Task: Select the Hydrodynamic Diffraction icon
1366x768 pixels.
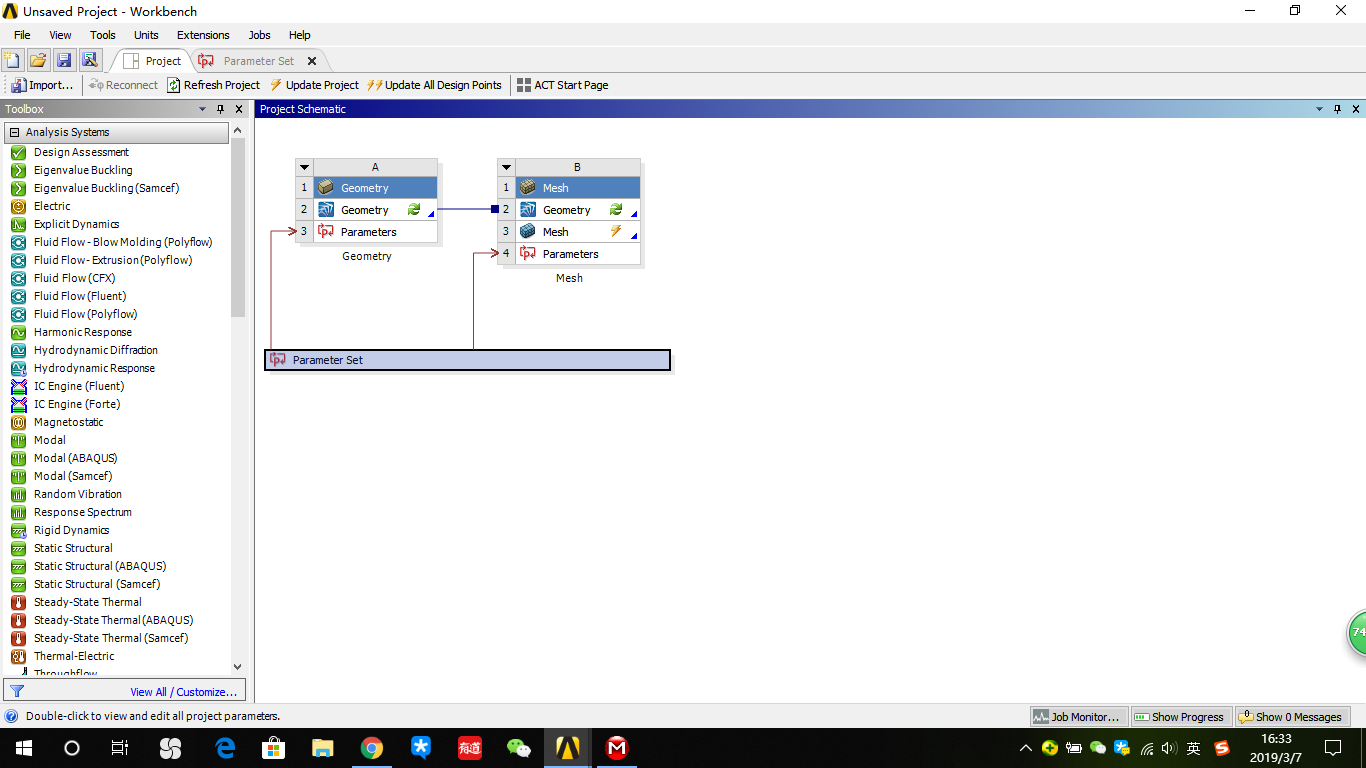Action: point(18,350)
